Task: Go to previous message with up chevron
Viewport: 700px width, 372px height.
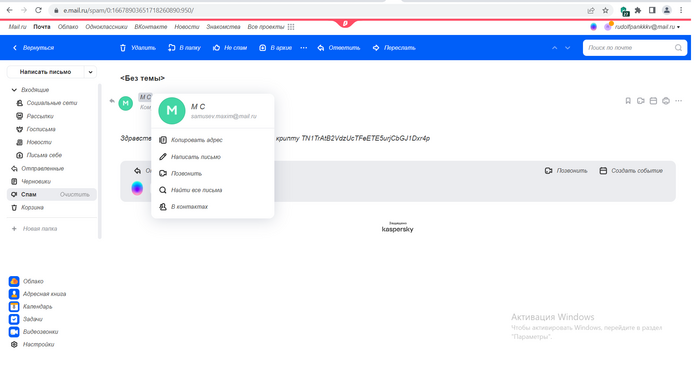Action: tap(554, 48)
